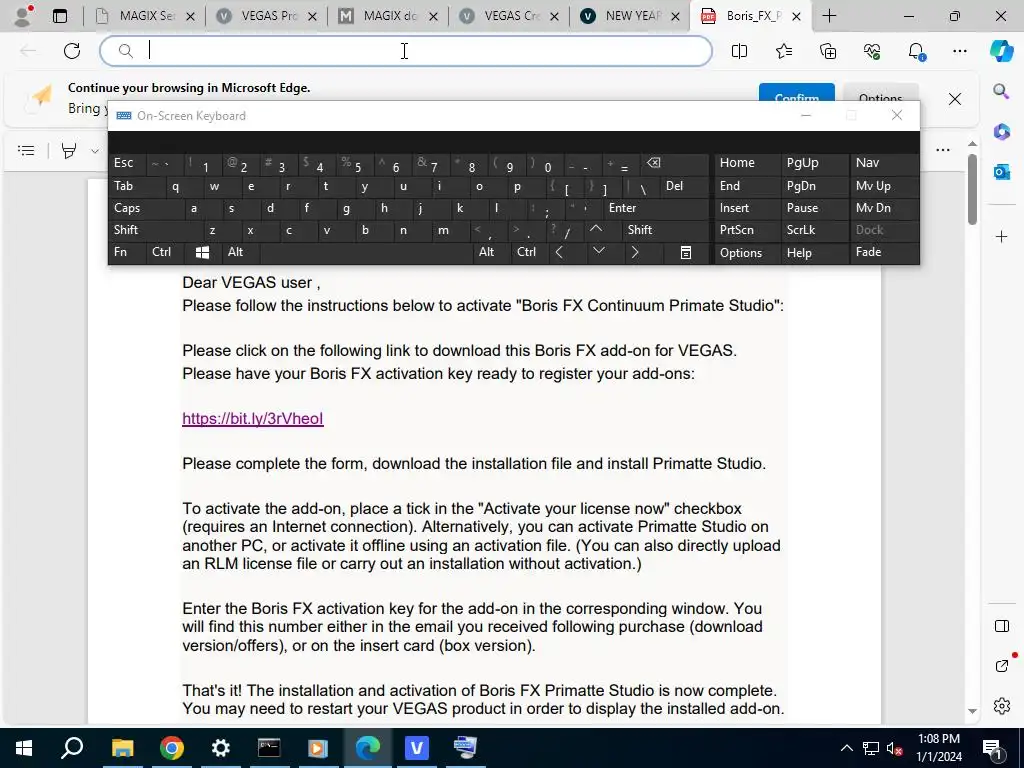This screenshot has height=768, width=1024.
Task: Click PgDn key on On-Screen Keyboard
Action: (x=814, y=185)
